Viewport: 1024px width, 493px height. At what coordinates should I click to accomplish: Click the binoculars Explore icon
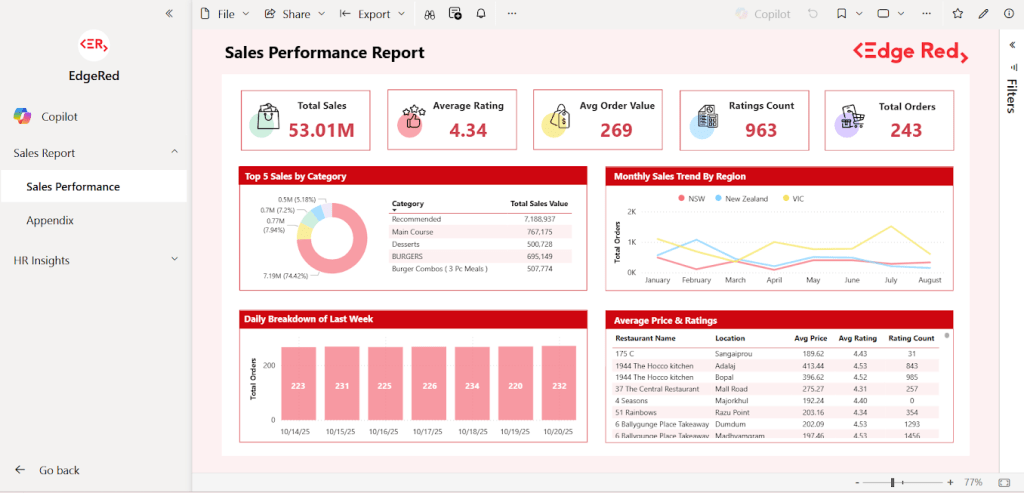click(429, 14)
